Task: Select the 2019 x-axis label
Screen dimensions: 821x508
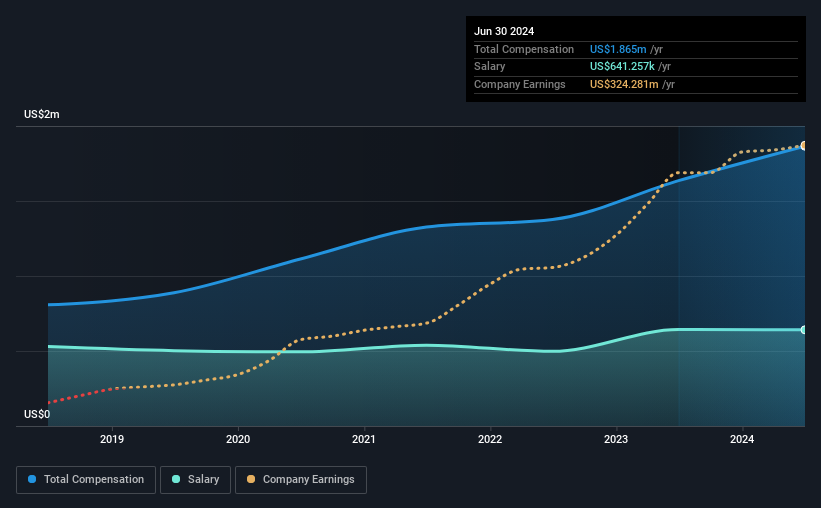Action: (x=112, y=439)
